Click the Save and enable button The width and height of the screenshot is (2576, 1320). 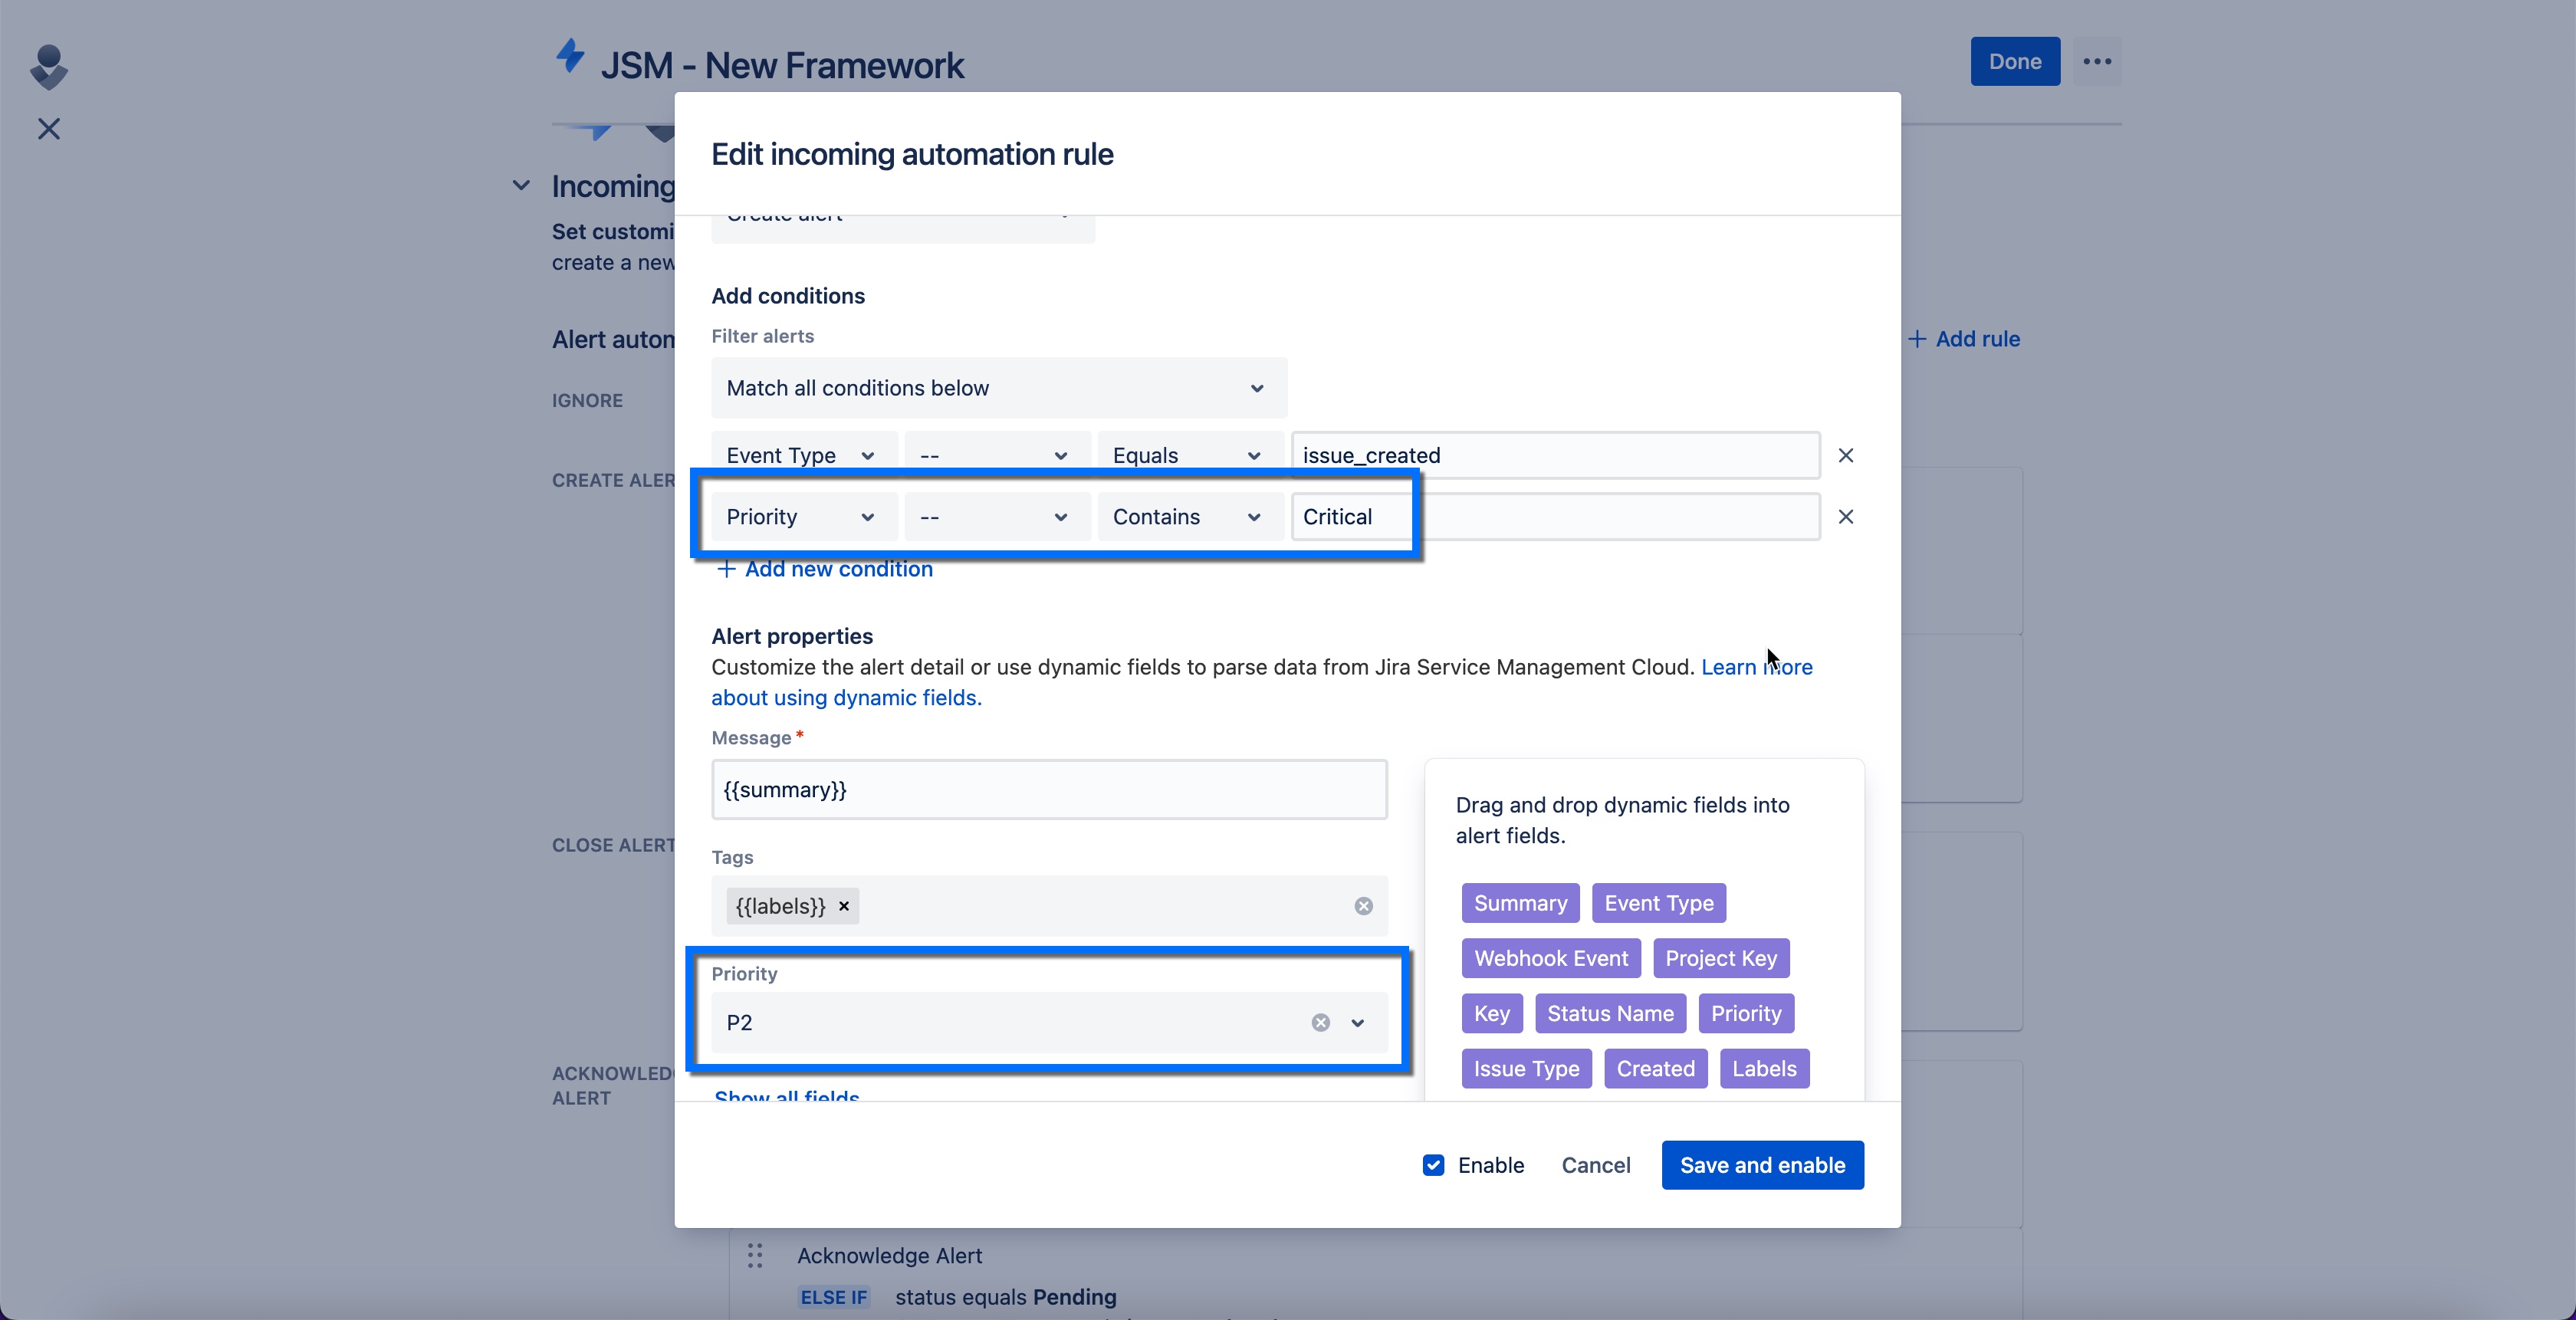[x=1763, y=1165]
